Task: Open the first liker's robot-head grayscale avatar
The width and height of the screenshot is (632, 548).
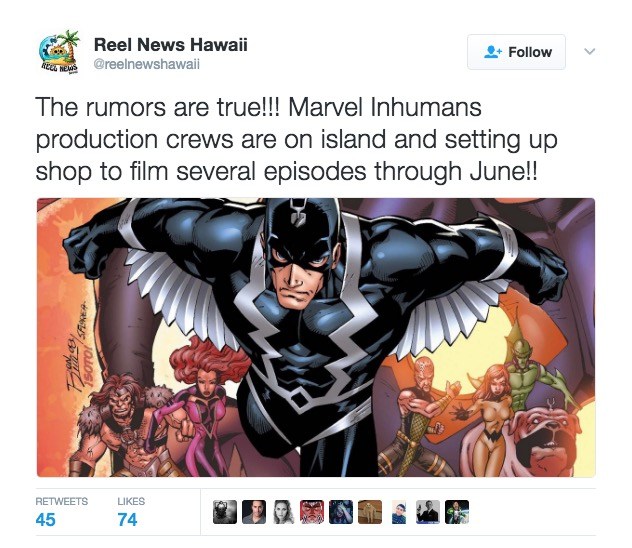Action: point(225,512)
